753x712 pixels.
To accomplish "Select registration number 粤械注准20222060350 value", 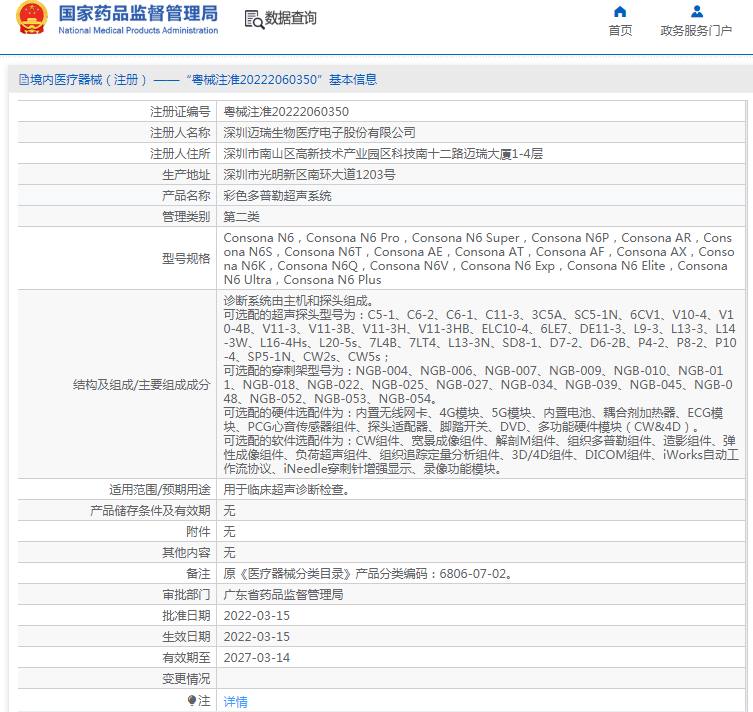I will click(286, 112).
